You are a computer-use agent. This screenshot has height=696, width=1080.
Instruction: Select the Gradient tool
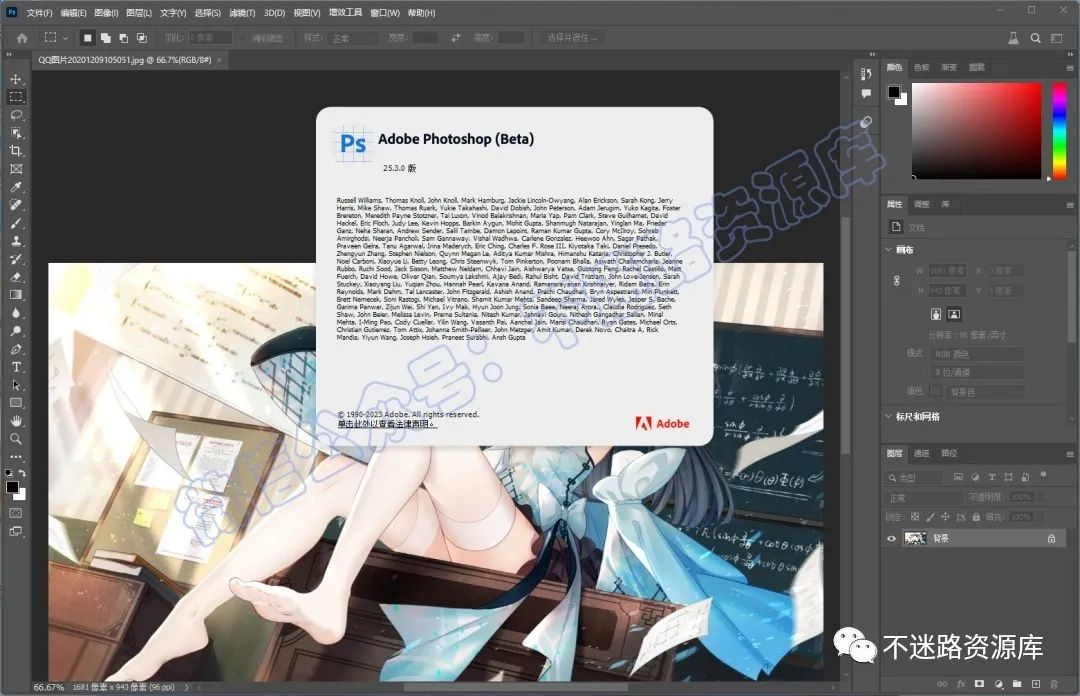[x=16, y=295]
